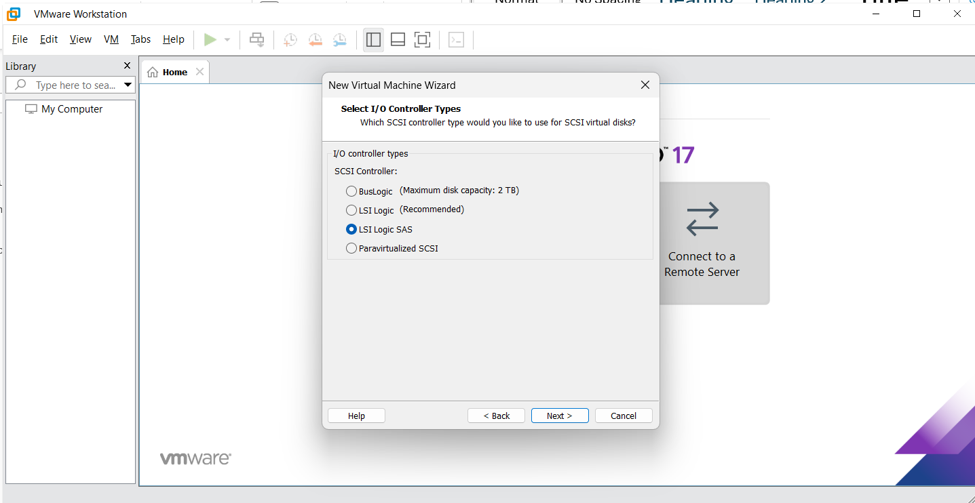Click the < Back button
Image resolution: width=975 pixels, height=503 pixels.
(x=496, y=416)
